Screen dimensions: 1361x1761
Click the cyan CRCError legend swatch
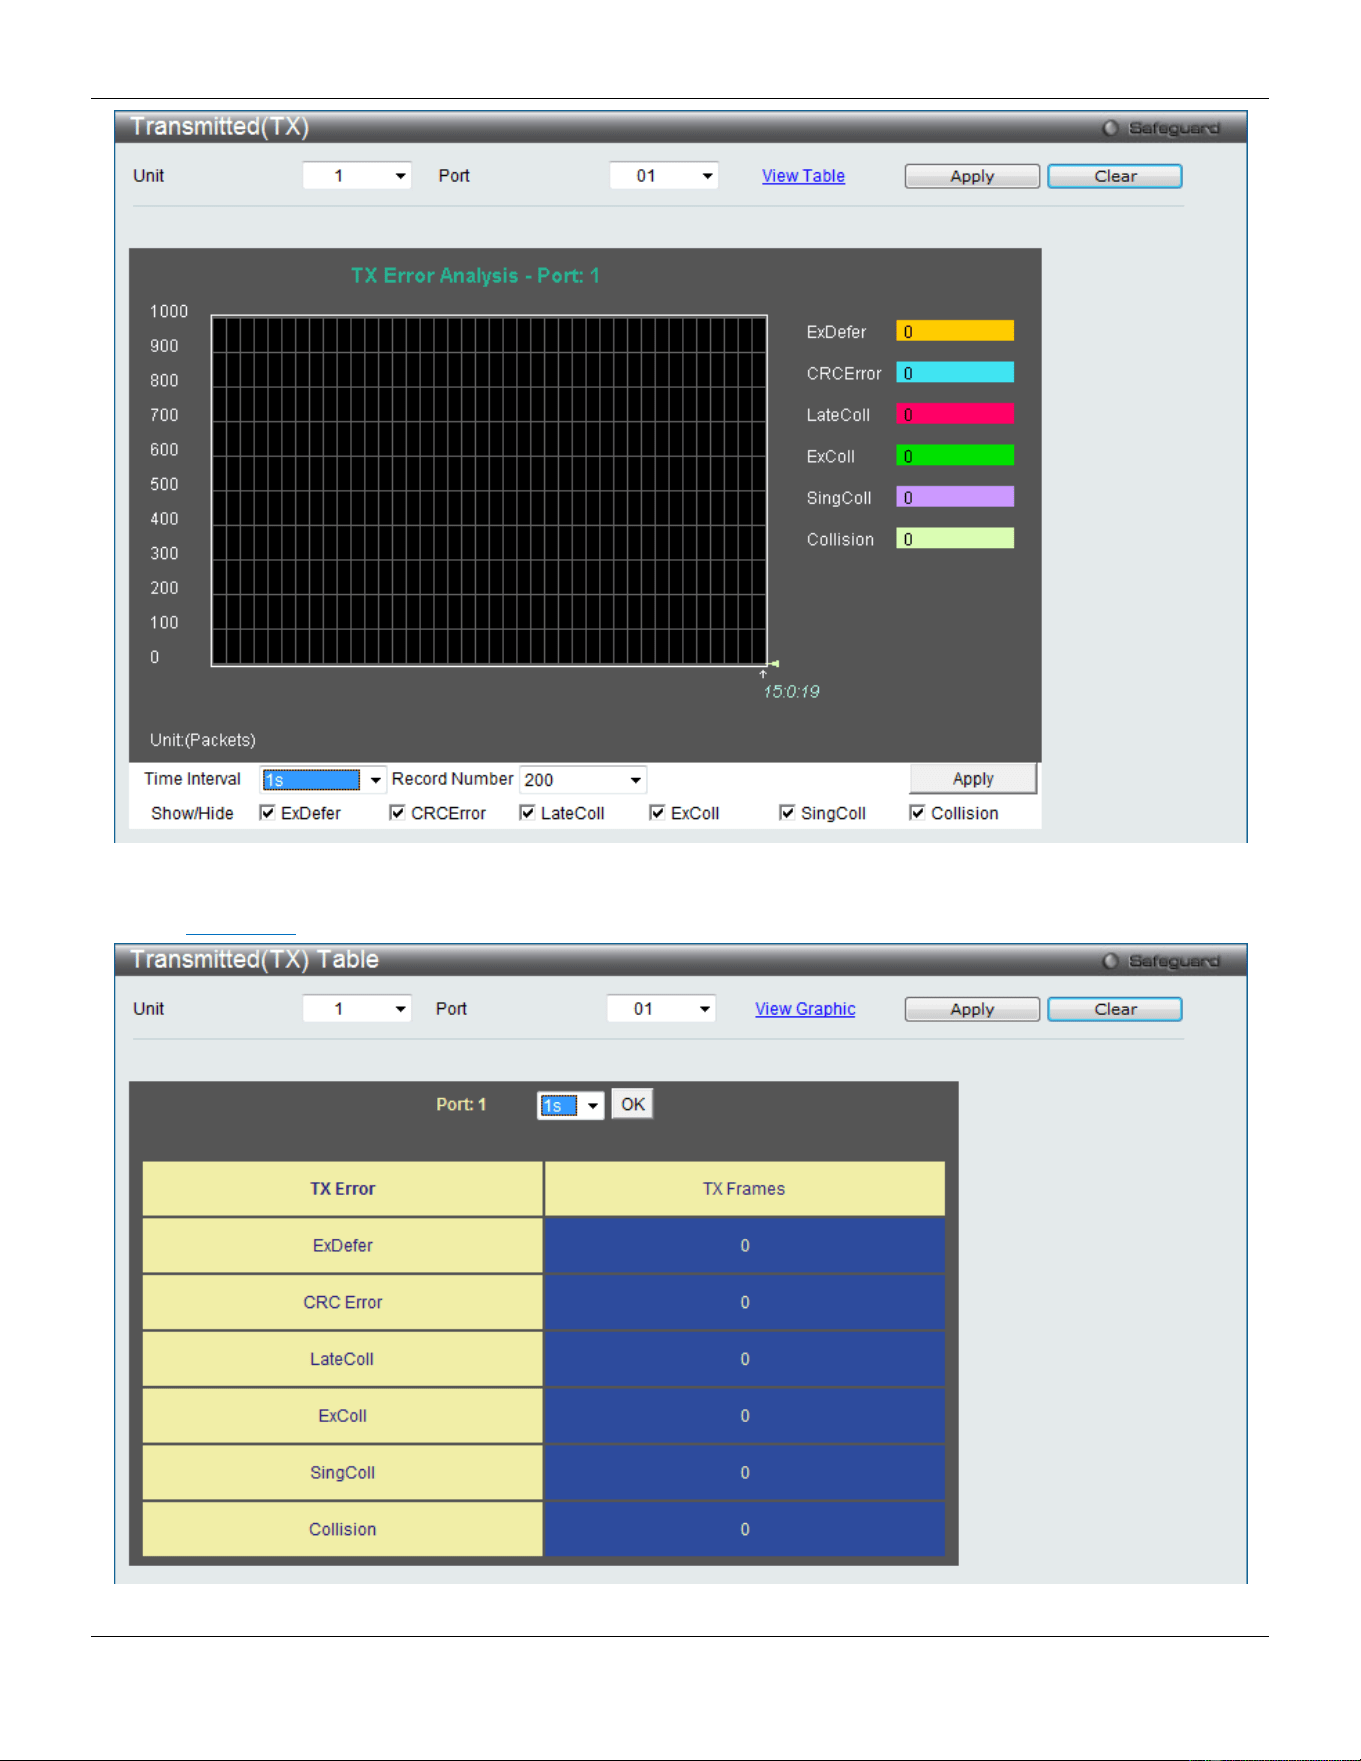(955, 373)
